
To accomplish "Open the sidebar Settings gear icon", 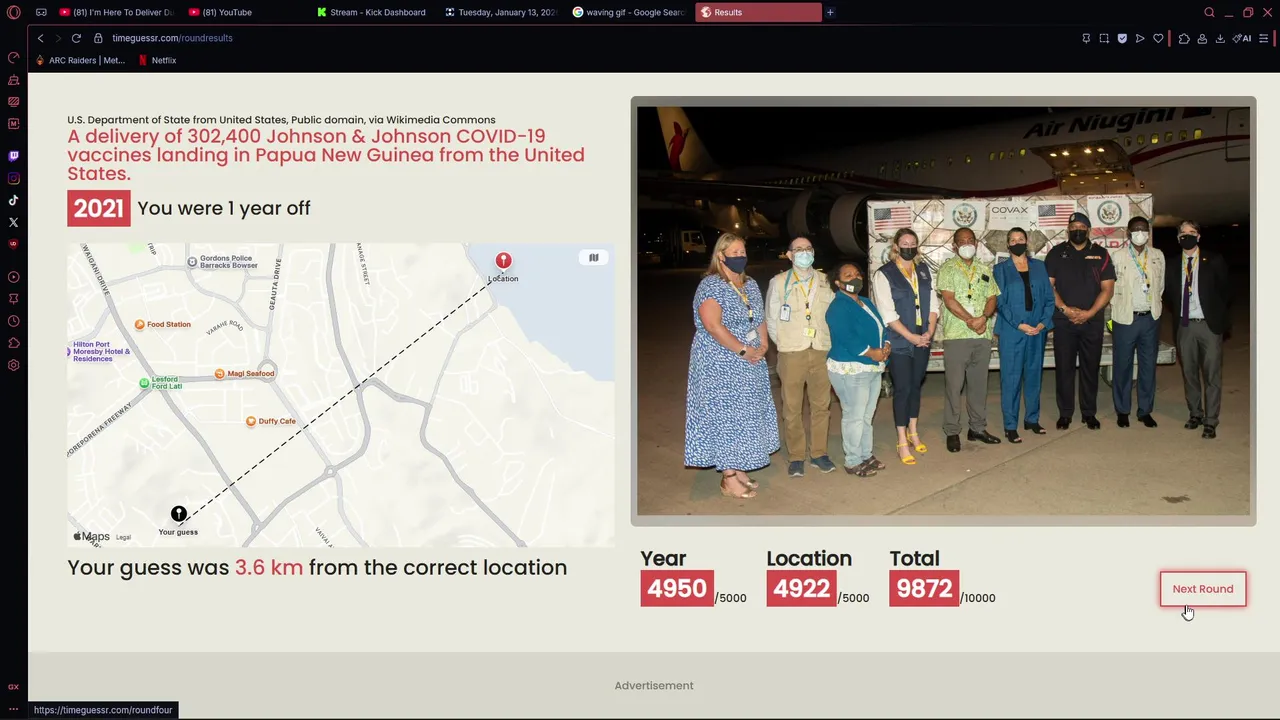I will [x=14, y=365].
